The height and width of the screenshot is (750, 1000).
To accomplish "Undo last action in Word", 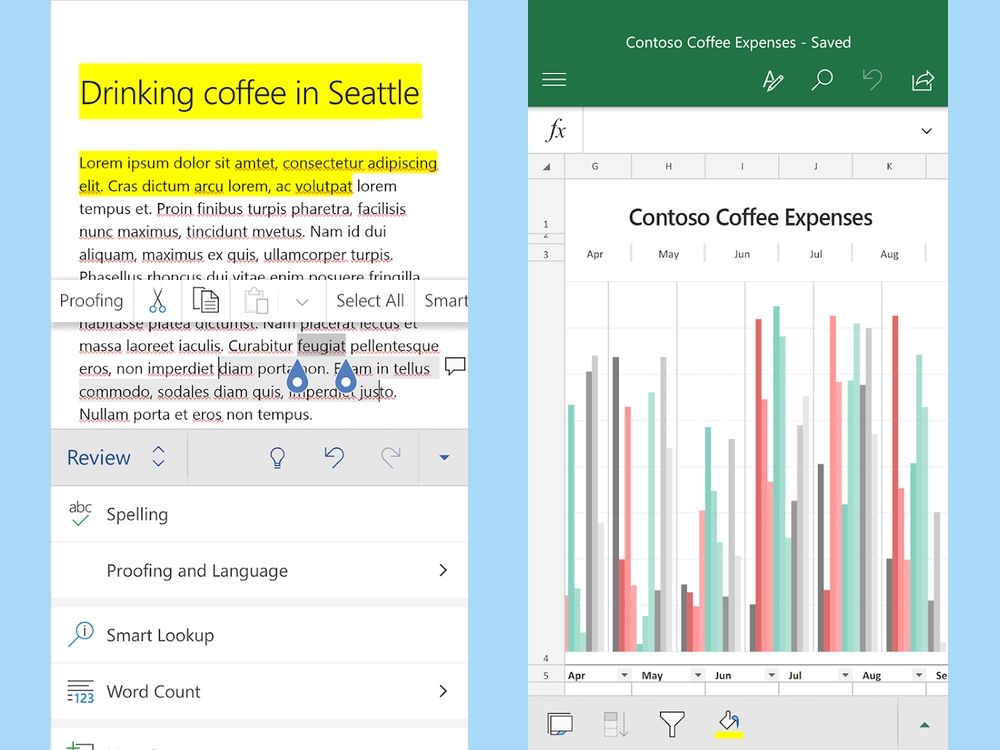I will click(x=334, y=457).
